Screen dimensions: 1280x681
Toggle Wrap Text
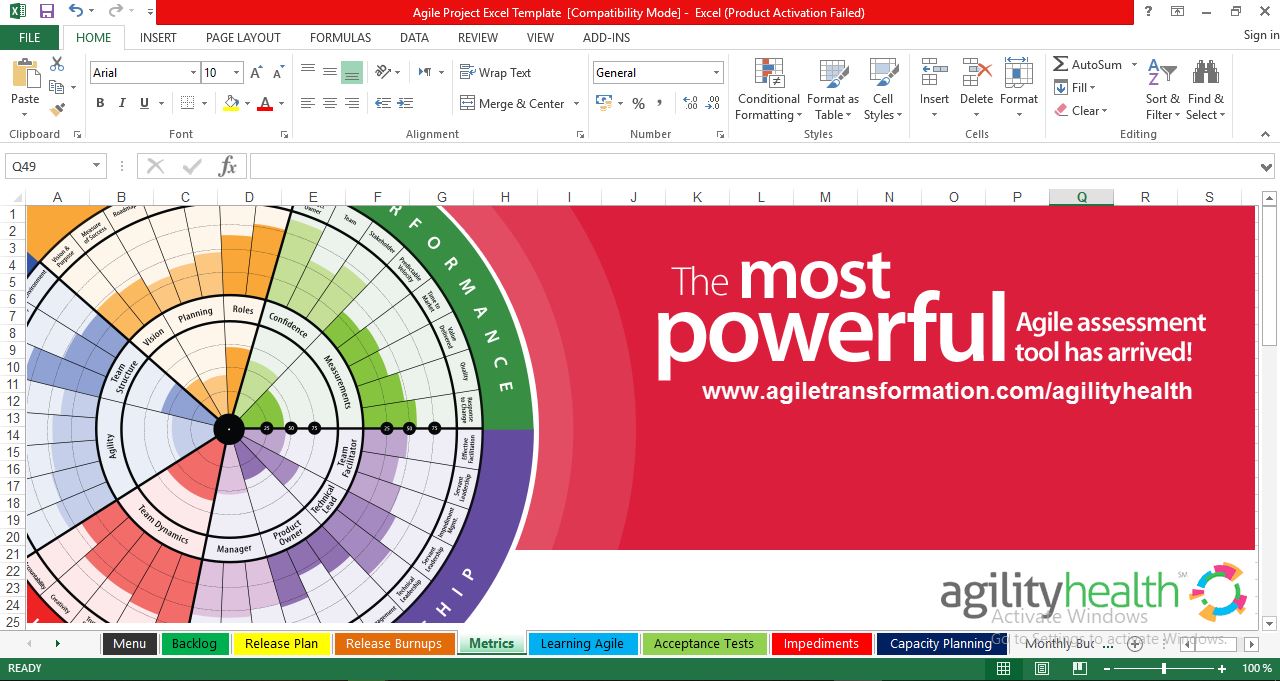coord(495,72)
